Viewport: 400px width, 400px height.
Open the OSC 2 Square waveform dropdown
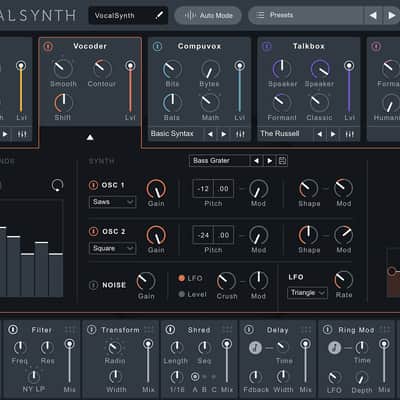point(112,249)
